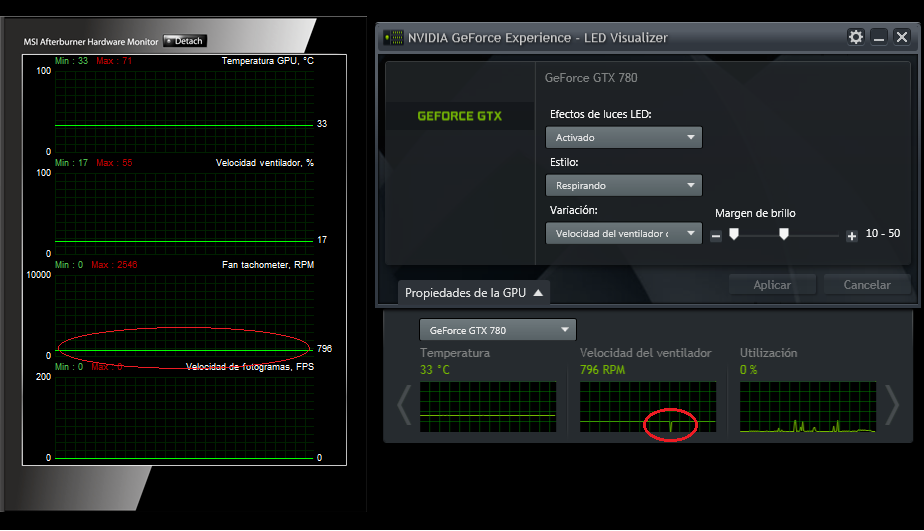This screenshot has width=924, height=531.
Task: Click the Fan tachometer RPM graph label
Action: coord(268,265)
